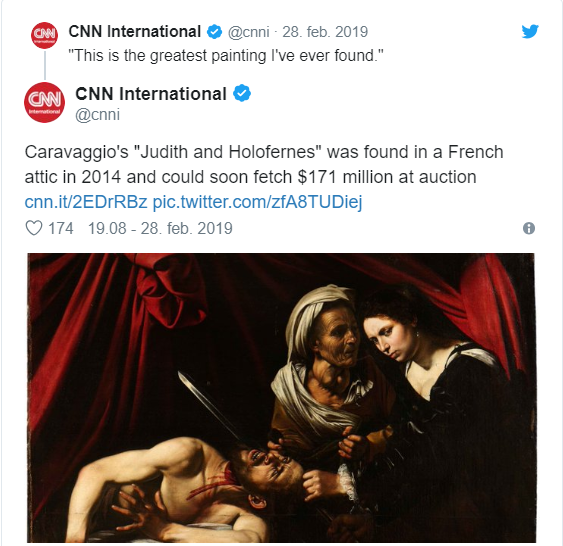Open the tweet info icon
563x546 pixels.
[x=529, y=228]
